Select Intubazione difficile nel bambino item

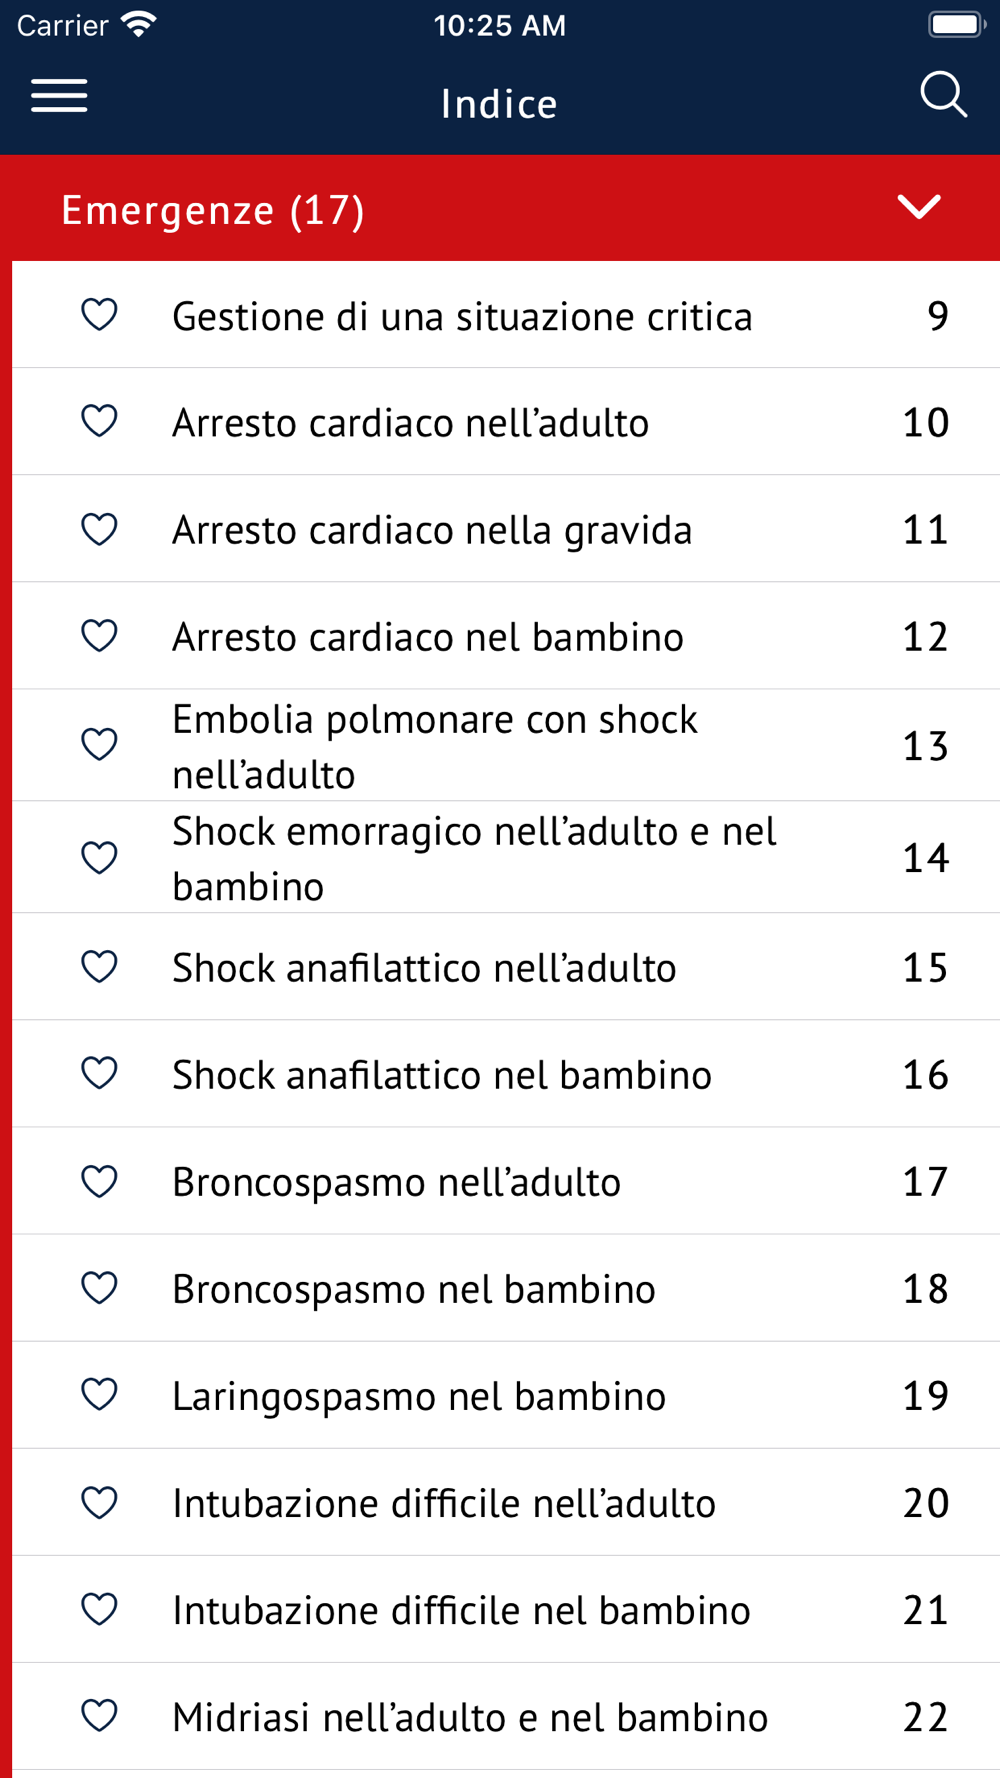(461, 1610)
